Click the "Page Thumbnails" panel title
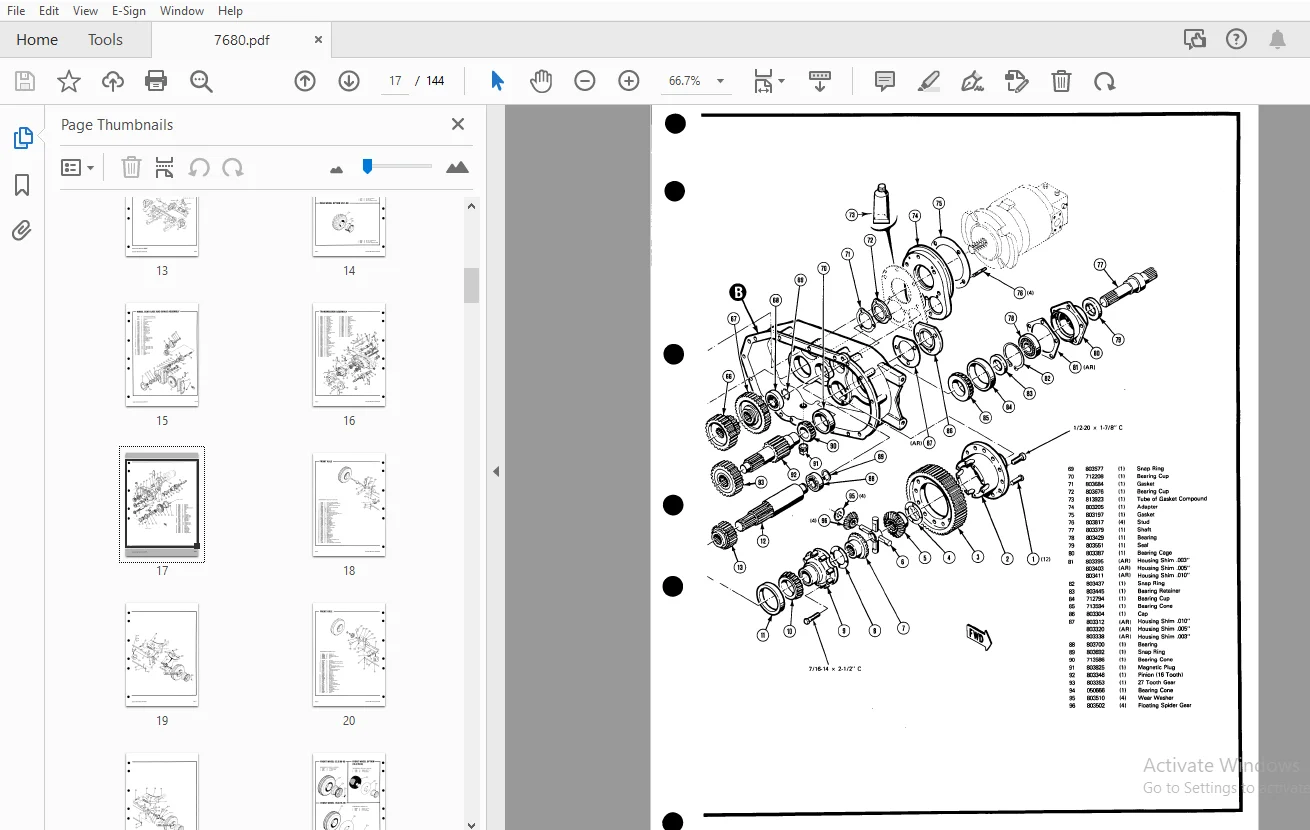1310x830 pixels. pos(117,125)
